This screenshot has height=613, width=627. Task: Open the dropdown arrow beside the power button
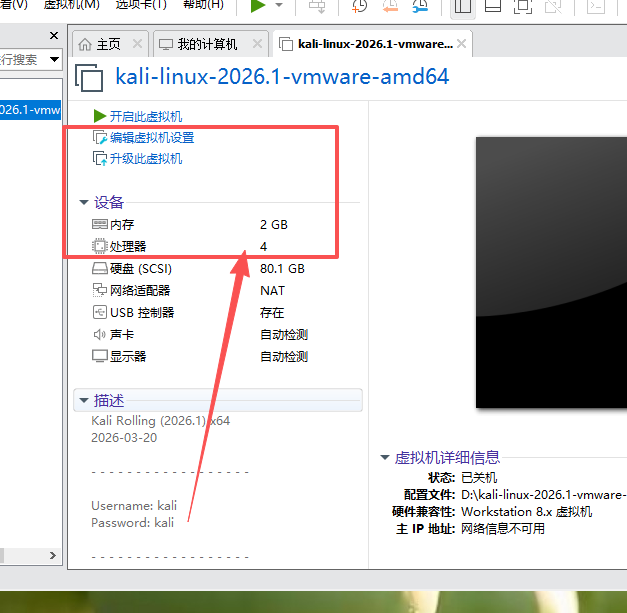(279, 6)
